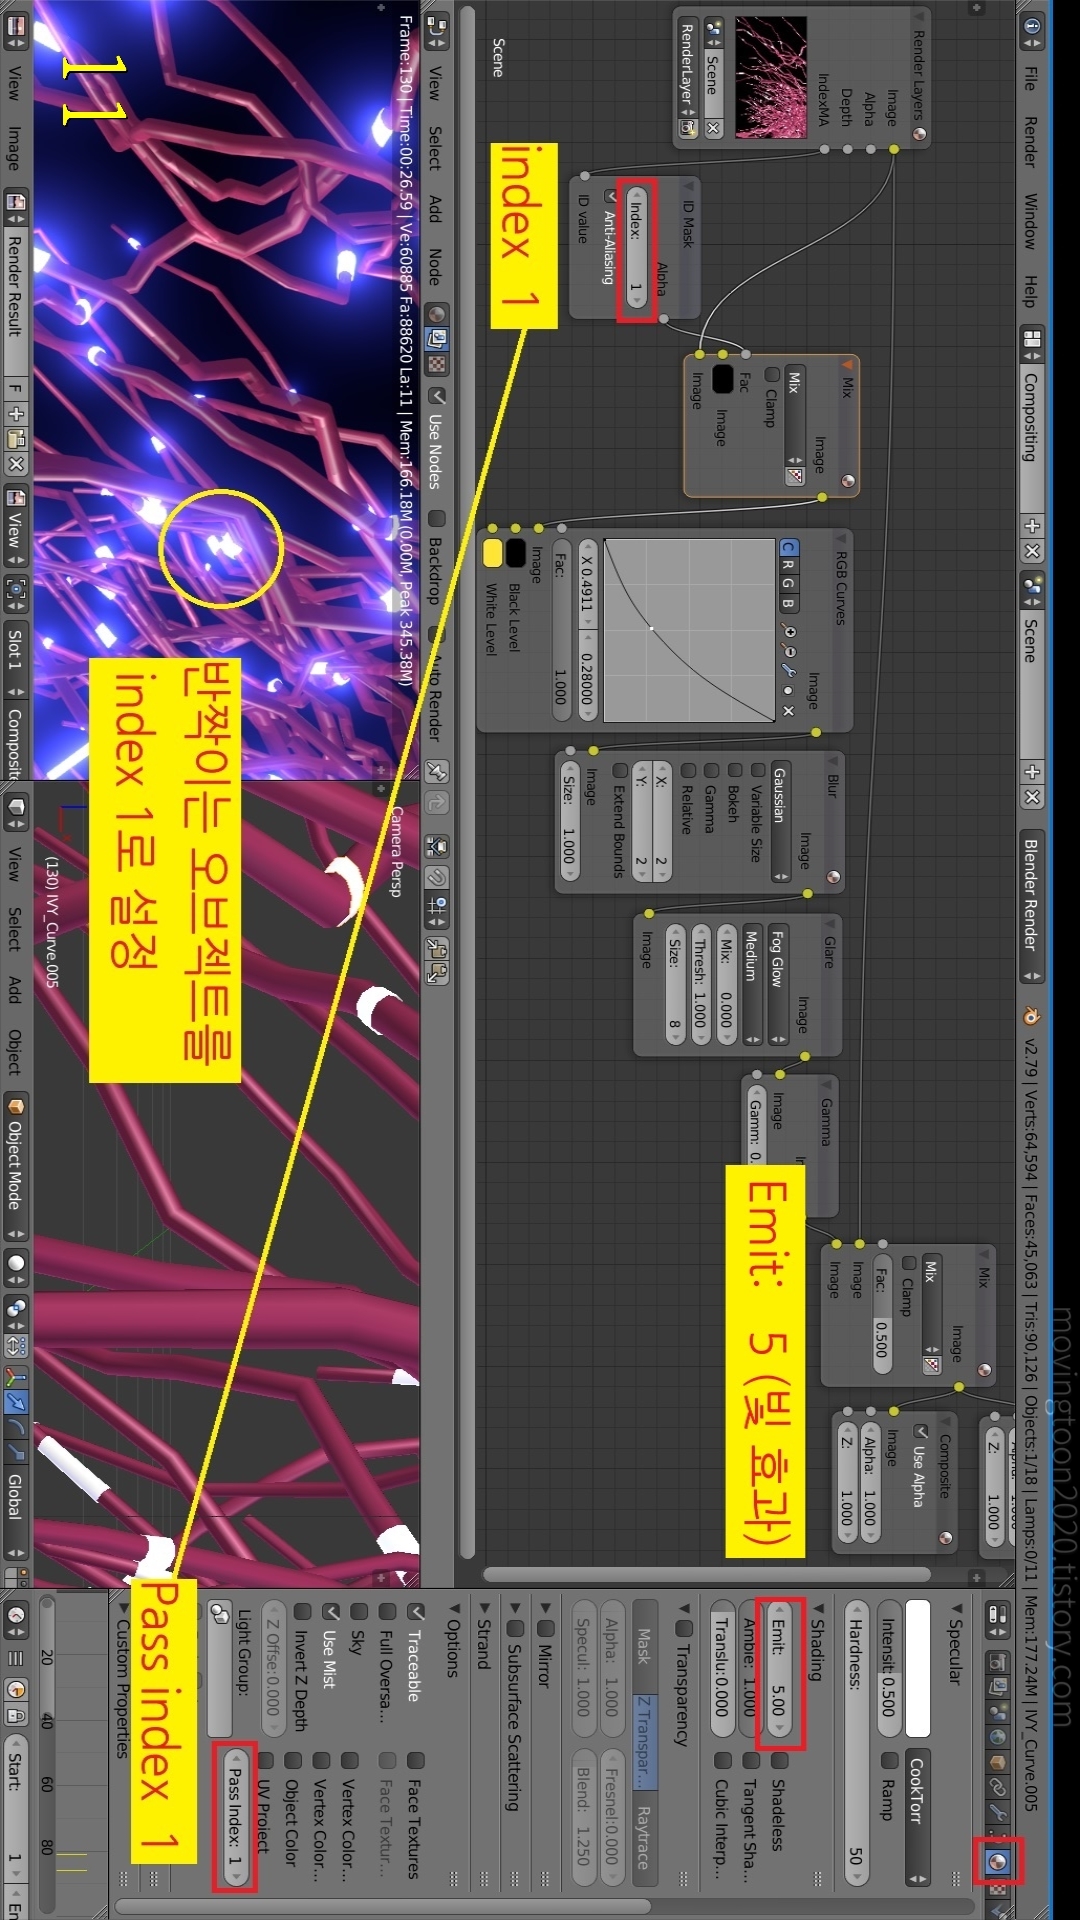Paste nodes from clipboard icon

[x=437, y=972]
